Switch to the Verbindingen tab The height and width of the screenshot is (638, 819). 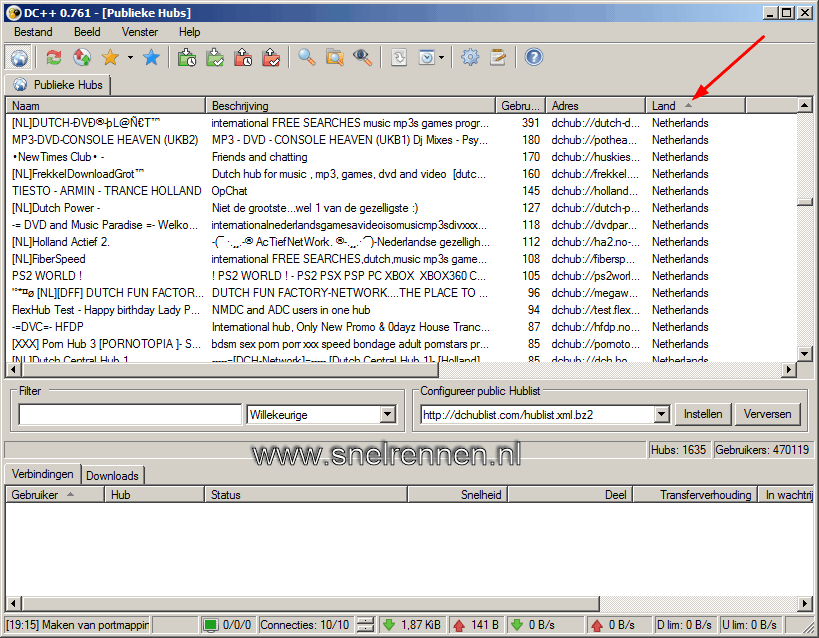(43, 474)
